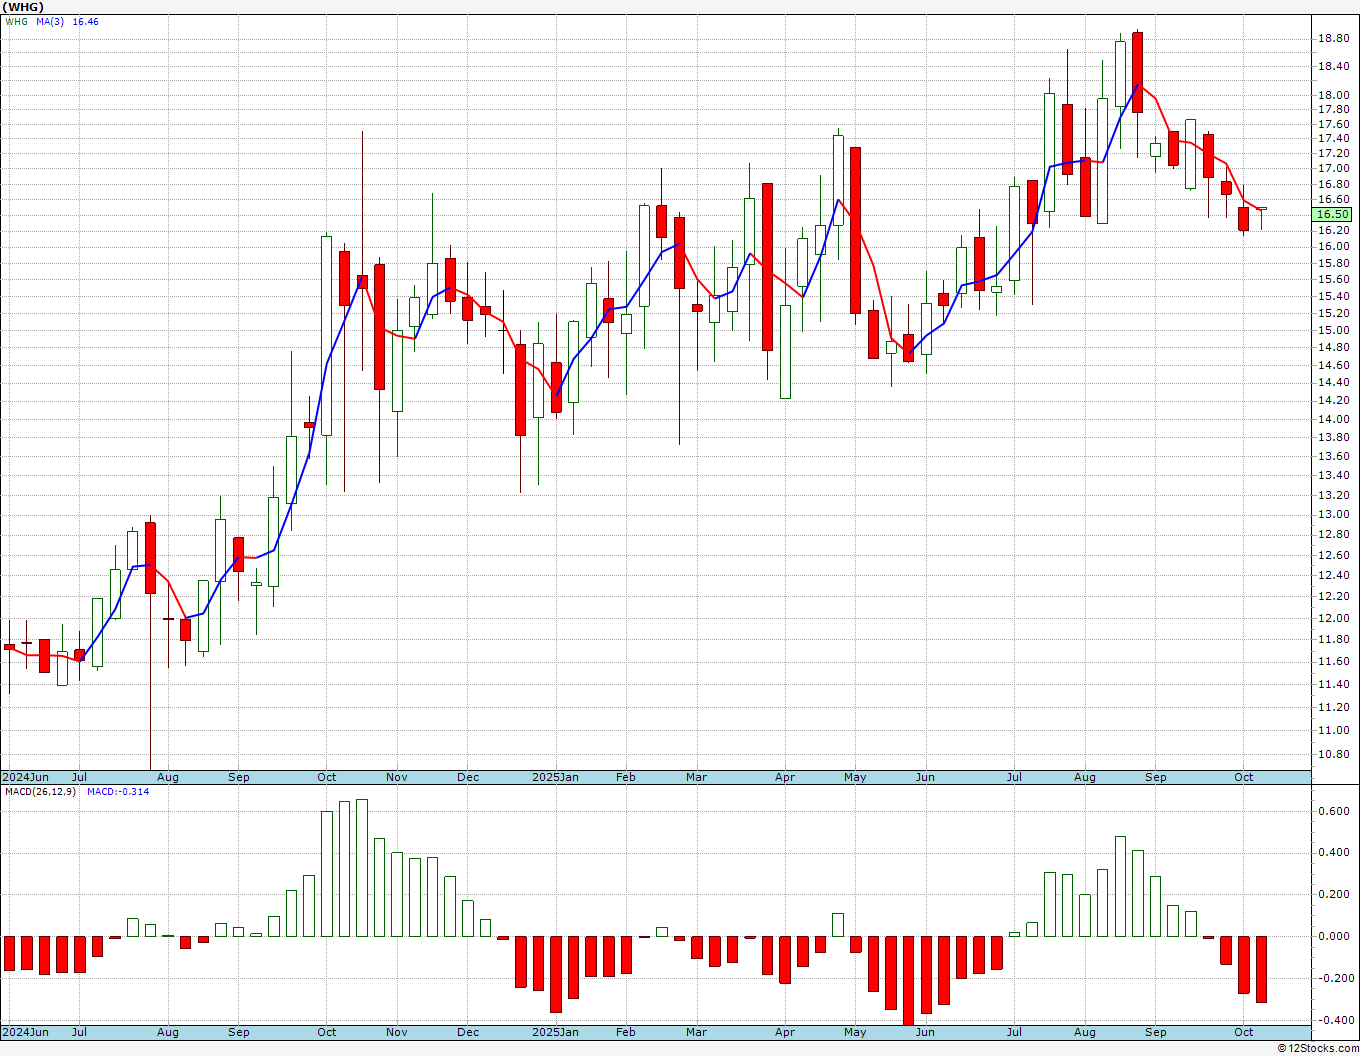Select 0.400 on the MACD axis

coord(1333,853)
